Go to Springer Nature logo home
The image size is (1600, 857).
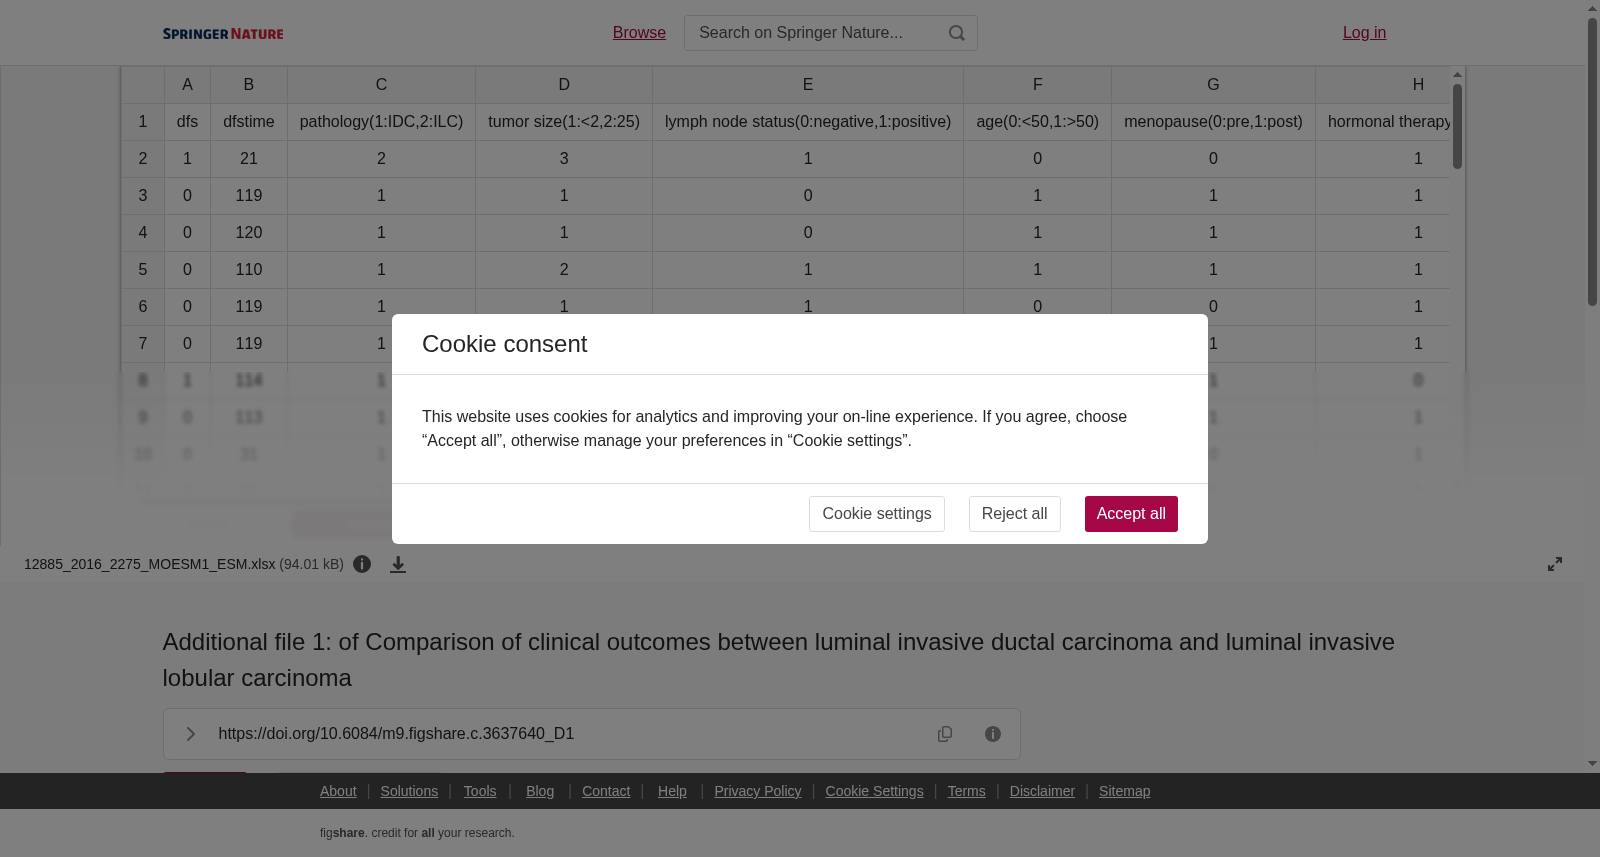click(223, 34)
